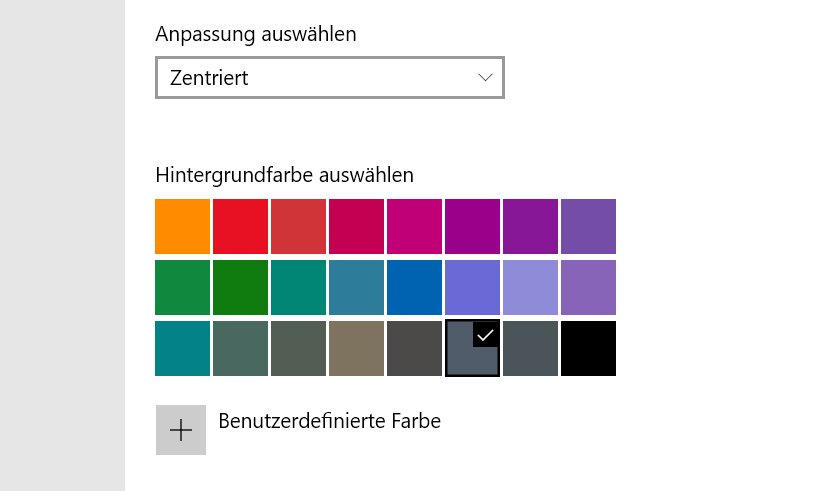821x491 pixels.
Task: Choose the purple swatch at top right
Action: [x=588, y=227]
